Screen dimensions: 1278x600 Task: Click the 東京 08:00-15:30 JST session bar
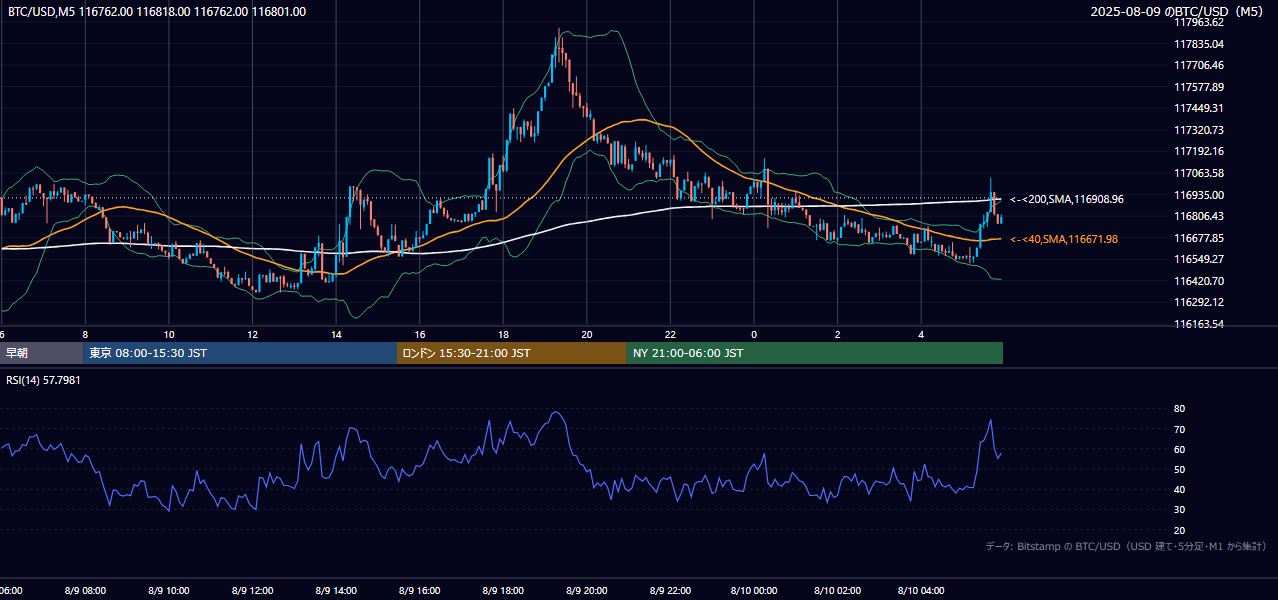point(240,353)
